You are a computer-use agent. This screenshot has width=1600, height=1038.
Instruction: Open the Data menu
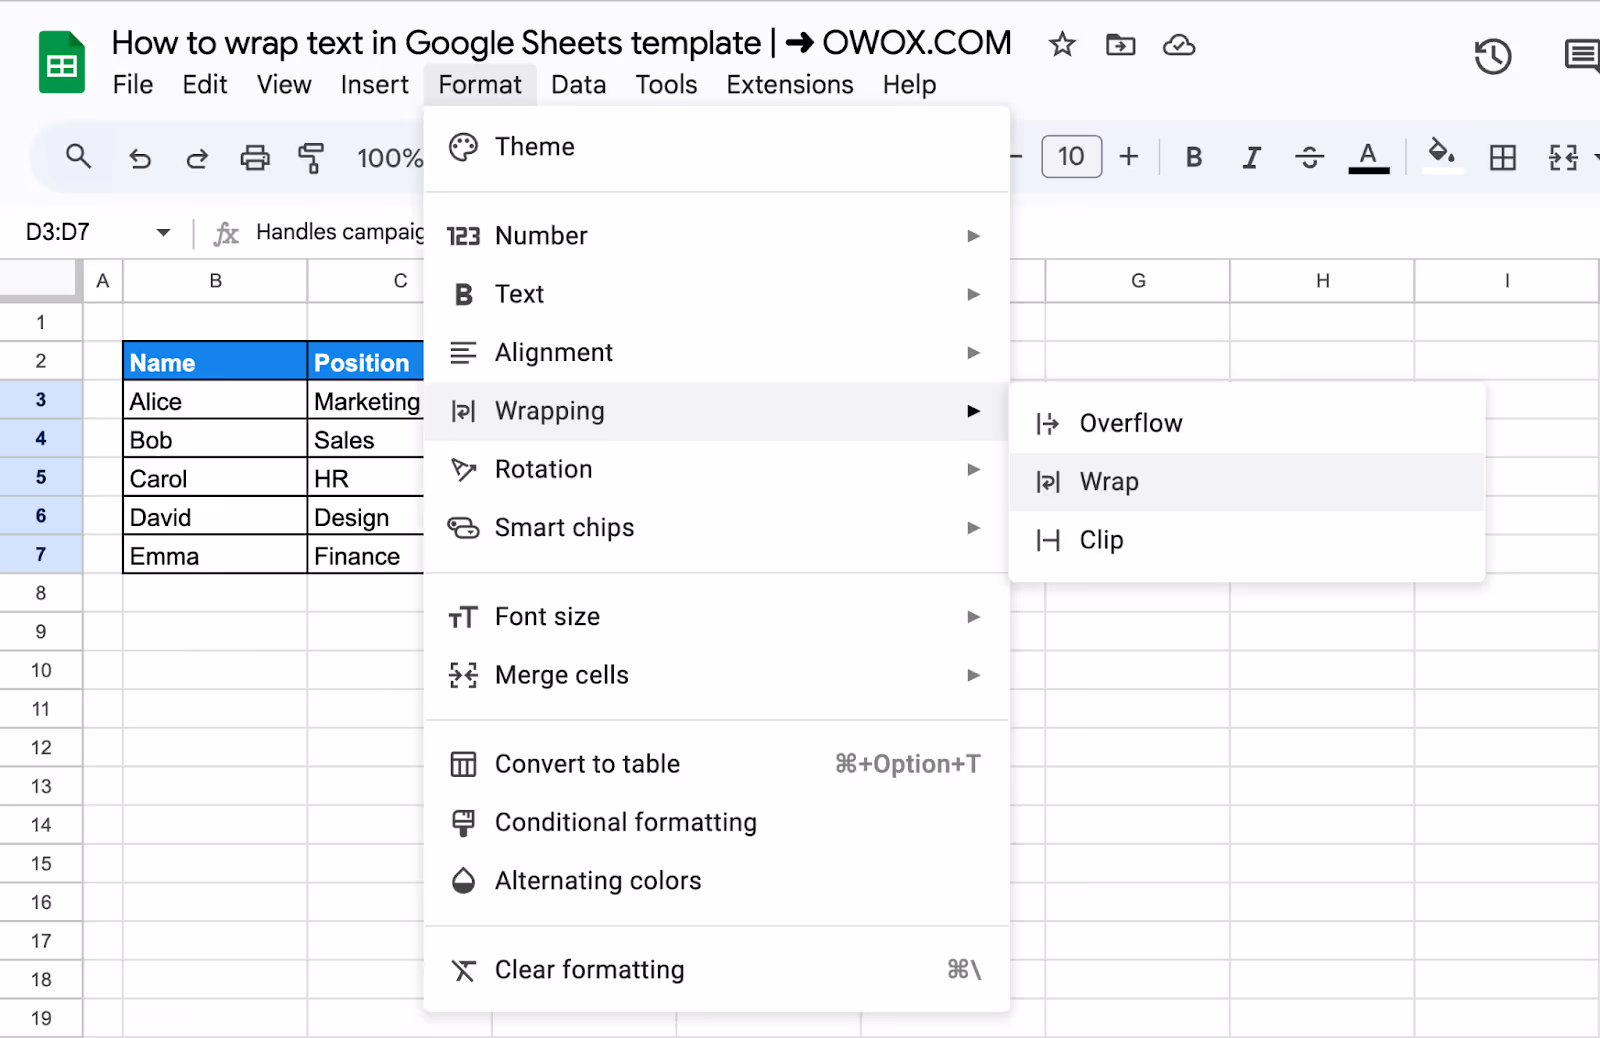579,85
